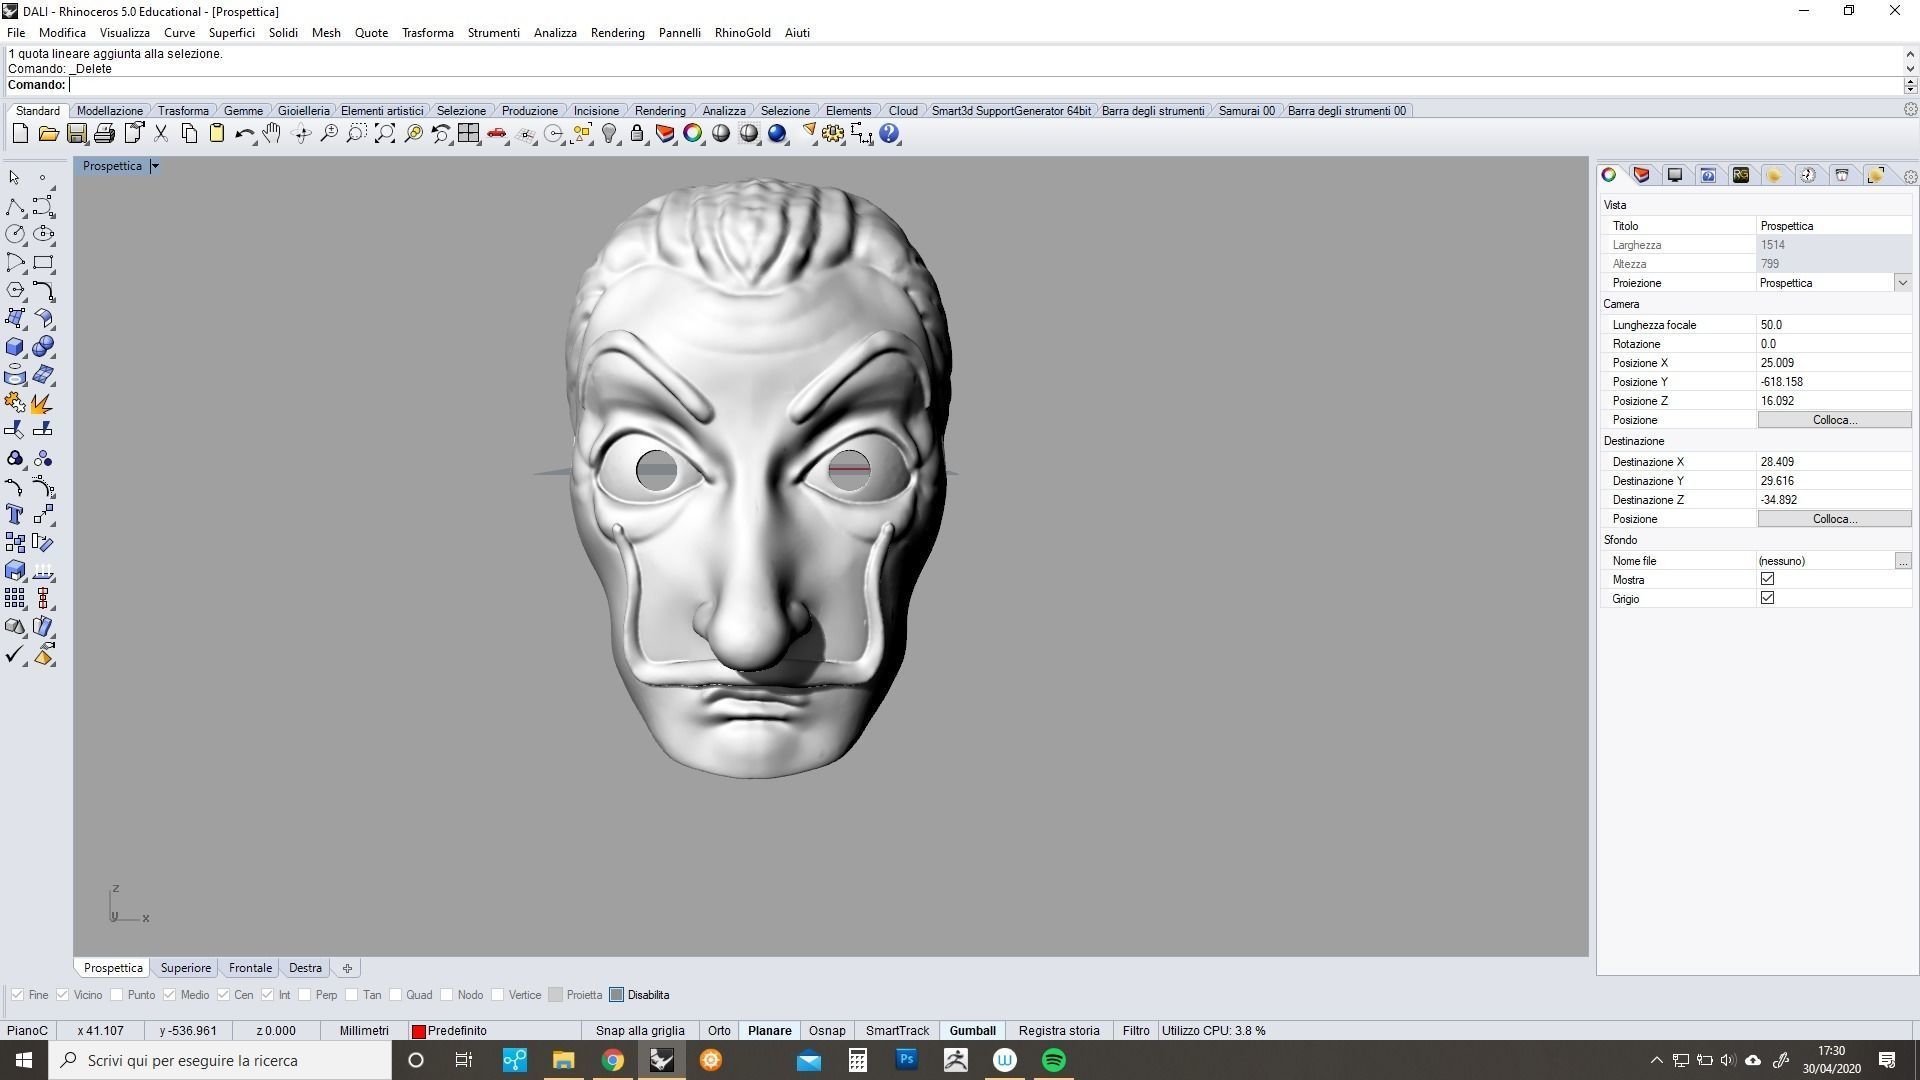Screen dimensions: 1920x1080
Task: Enable the Perp osnap checkbox
Action: (304, 995)
